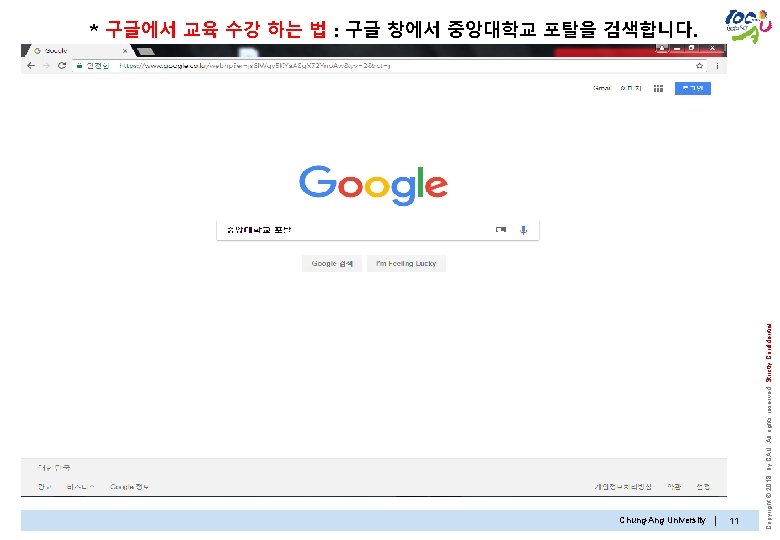
Task: Click the 광고 footer link
Action: 45,486
